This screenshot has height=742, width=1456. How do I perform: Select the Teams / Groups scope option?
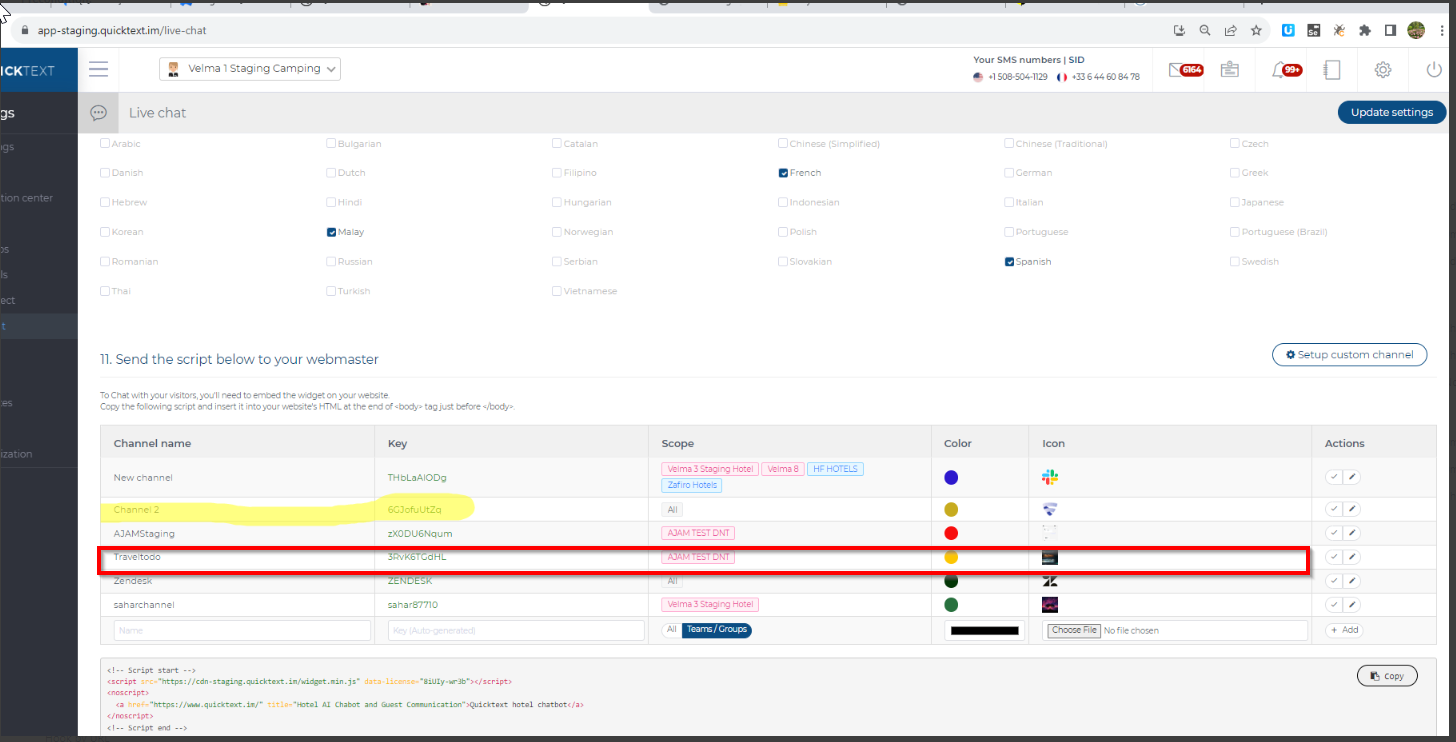(716, 630)
